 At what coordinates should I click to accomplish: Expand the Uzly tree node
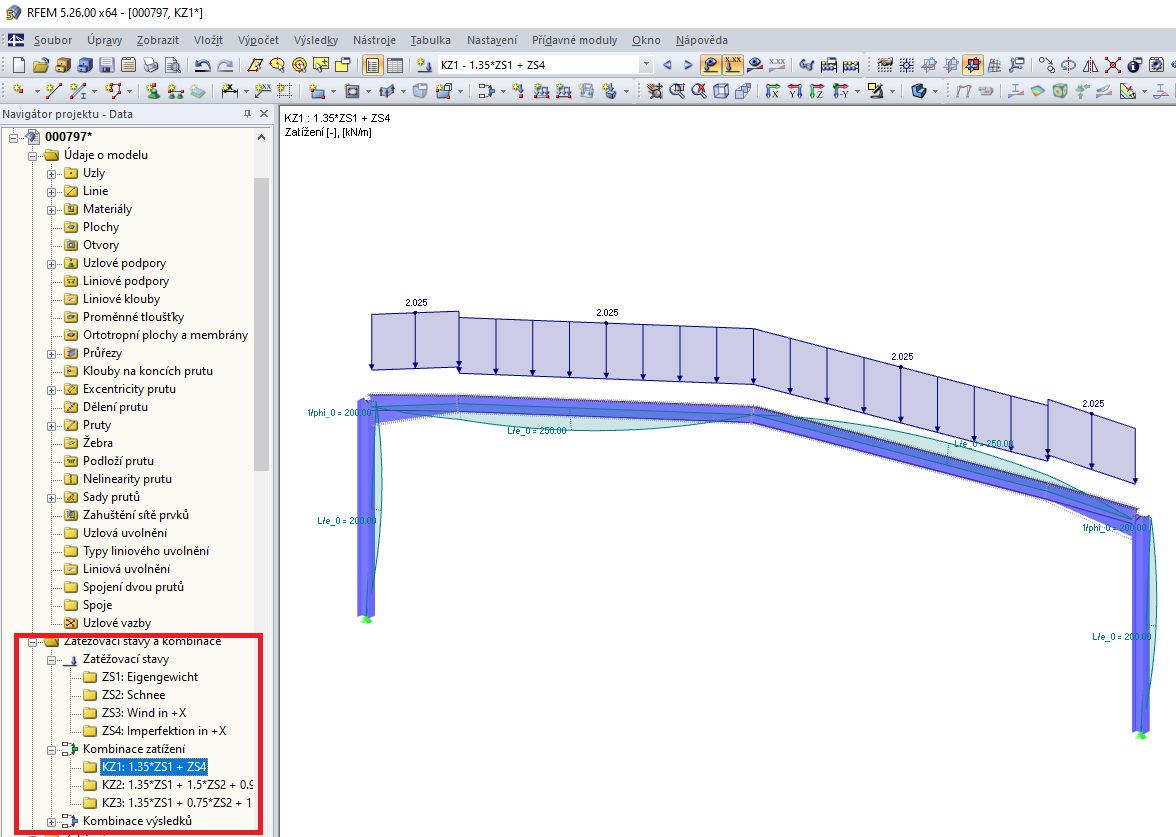click(52, 173)
